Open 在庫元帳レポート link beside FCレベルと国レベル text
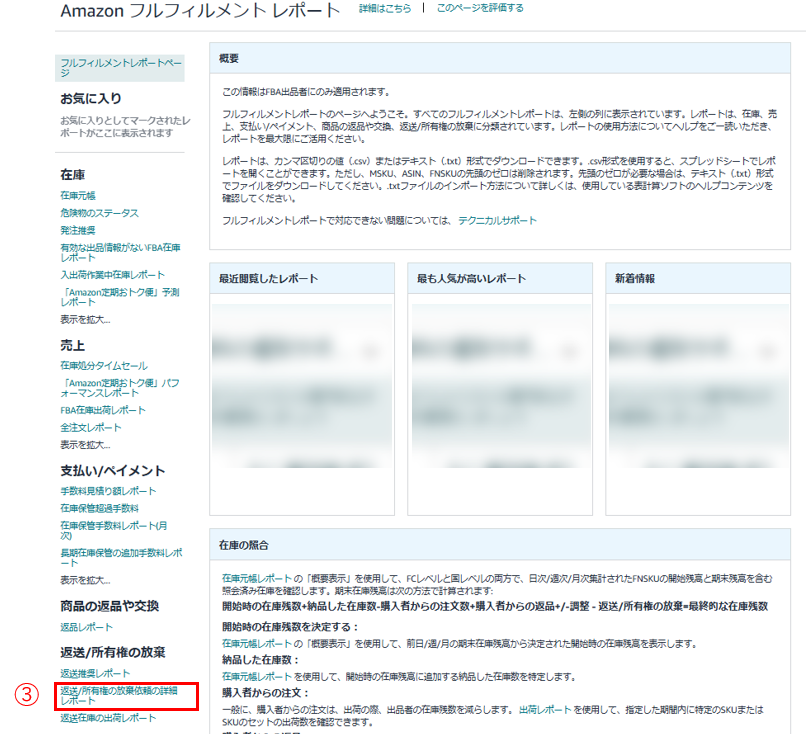Image resolution: width=809 pixels, height=734 pixels. [x=257, y=579]
